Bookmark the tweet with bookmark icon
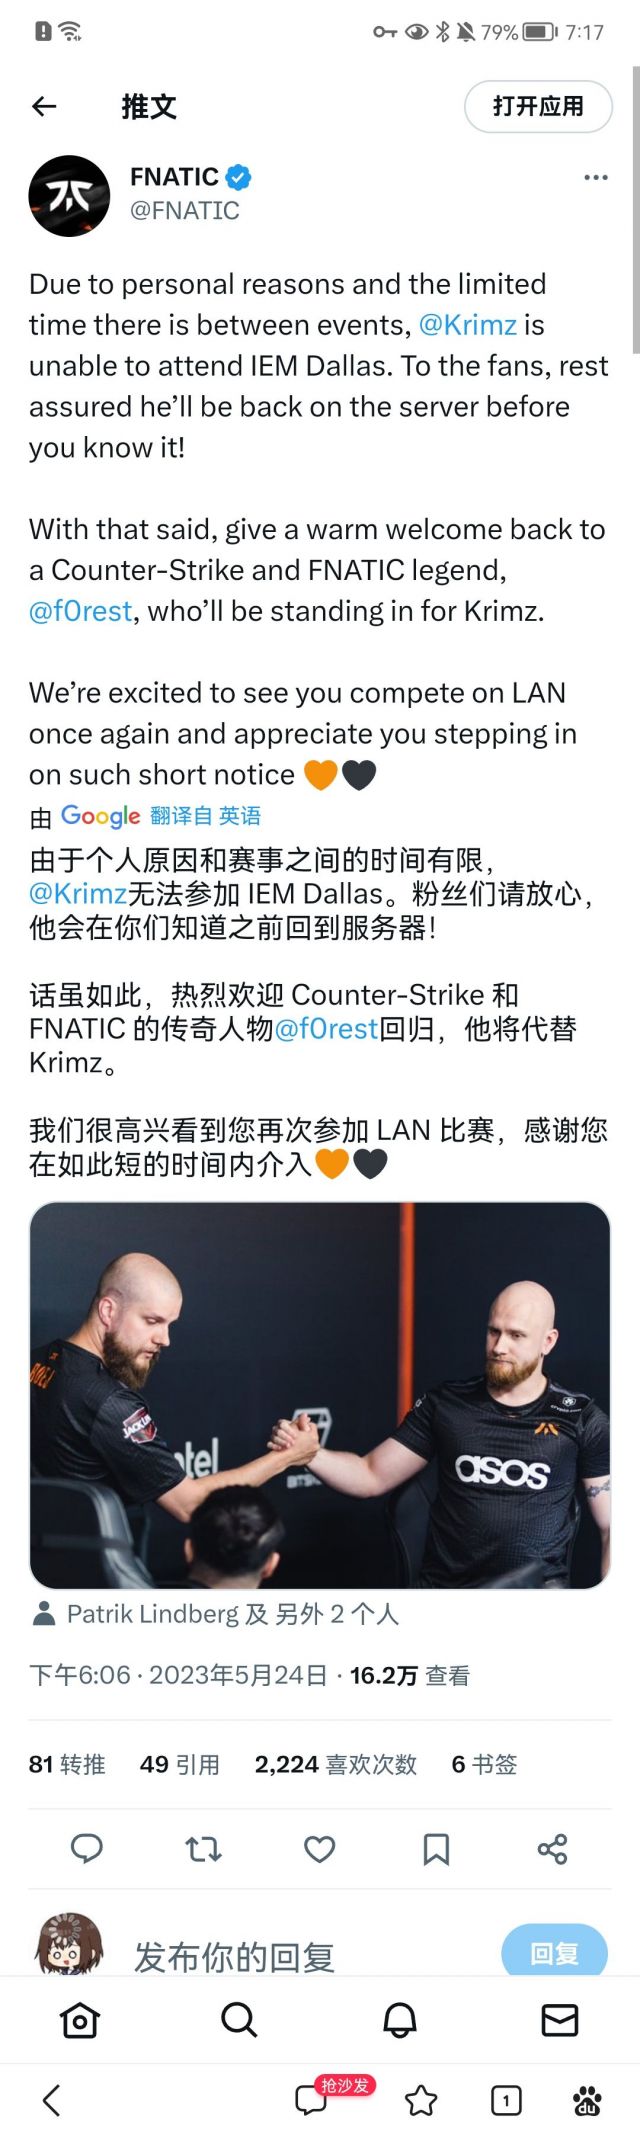 pyautogui.click(x=436, y=1849)
